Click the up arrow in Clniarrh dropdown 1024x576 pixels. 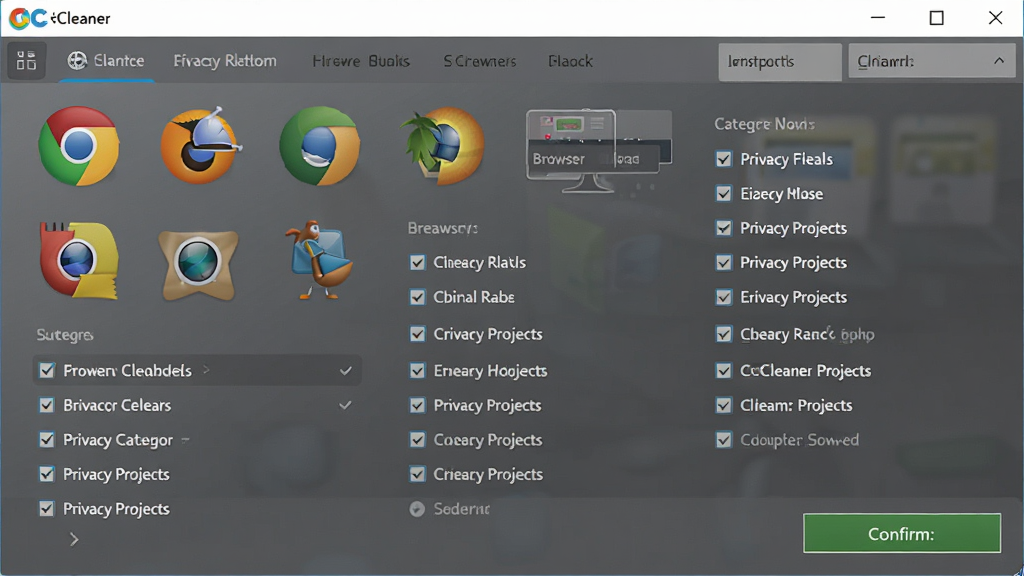[999, 61]
